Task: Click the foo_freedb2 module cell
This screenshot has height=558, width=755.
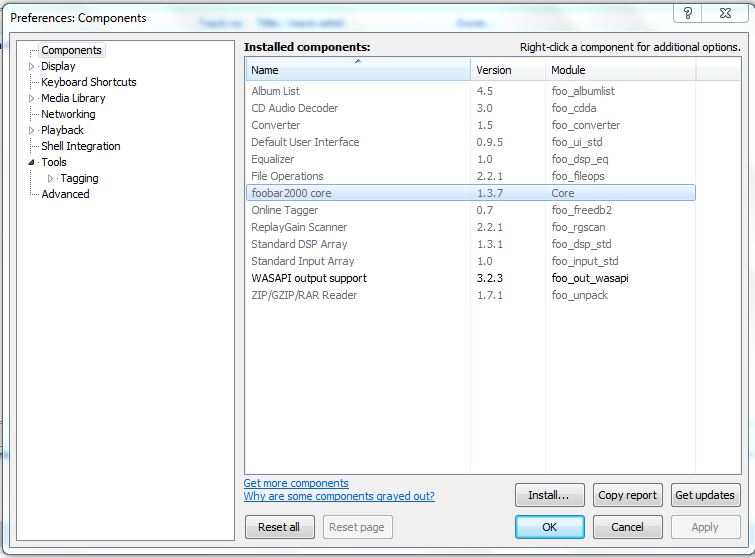Action: point(582,210)
